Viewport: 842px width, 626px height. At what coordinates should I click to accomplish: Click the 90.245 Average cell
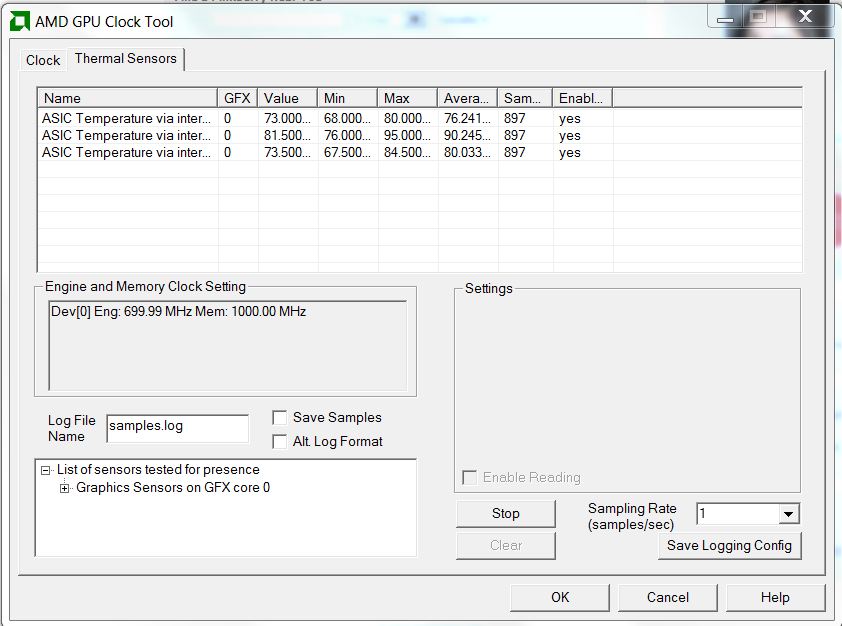467,135
